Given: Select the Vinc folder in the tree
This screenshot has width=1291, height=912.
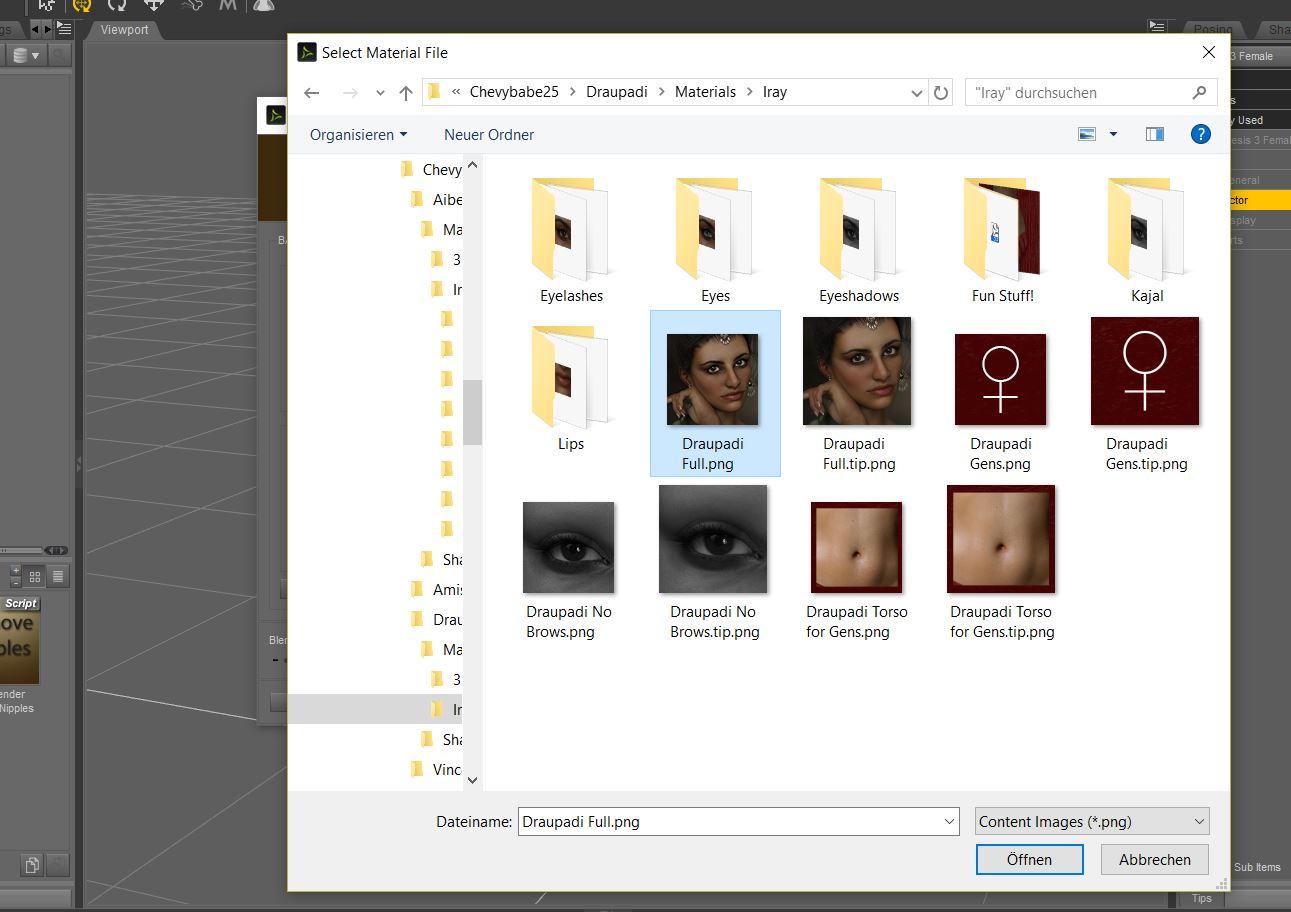Looking at the screenshot, I should pyautogui.click(x=437, y=769).
